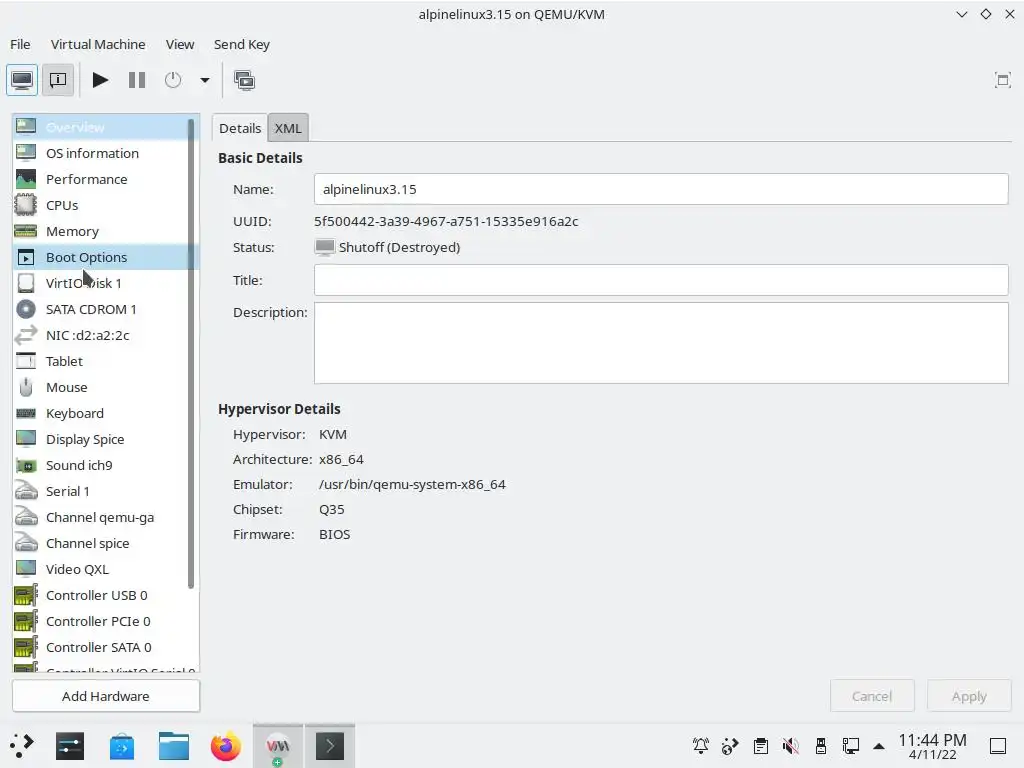
Task: Pause the virtual machine
Action: click(136, 80)
